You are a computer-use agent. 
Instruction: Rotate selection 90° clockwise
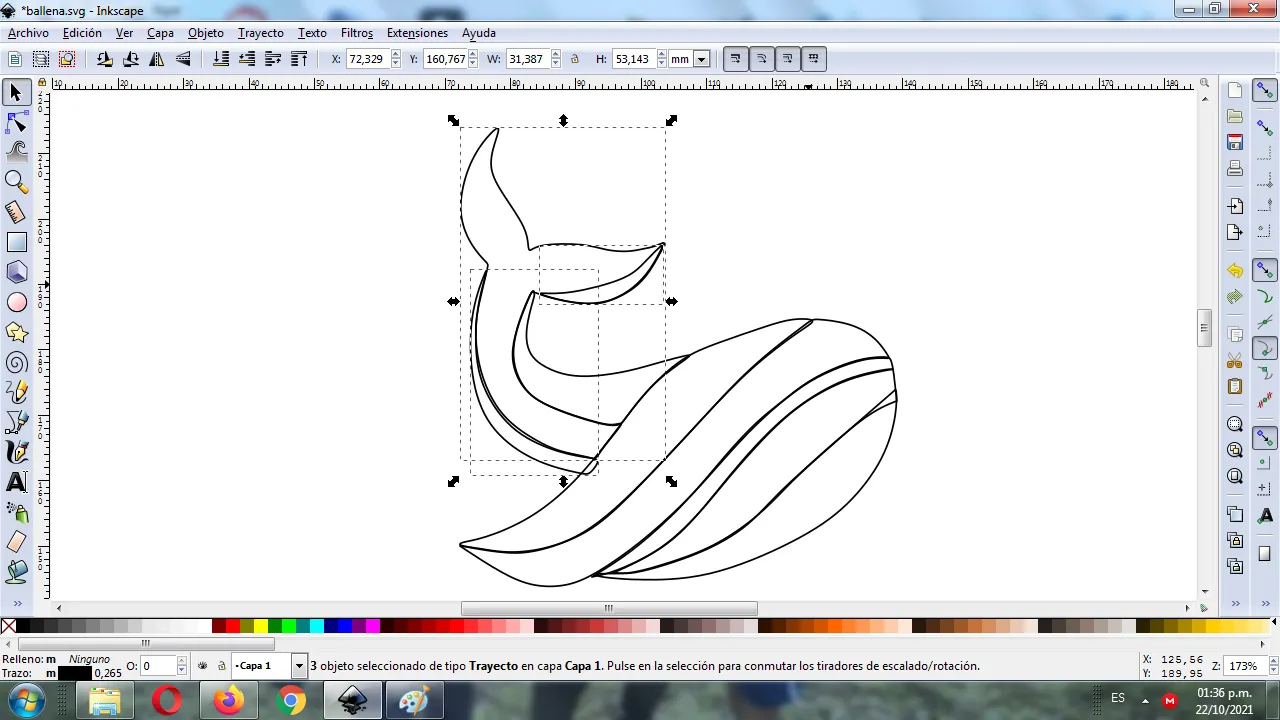(130, 59)
